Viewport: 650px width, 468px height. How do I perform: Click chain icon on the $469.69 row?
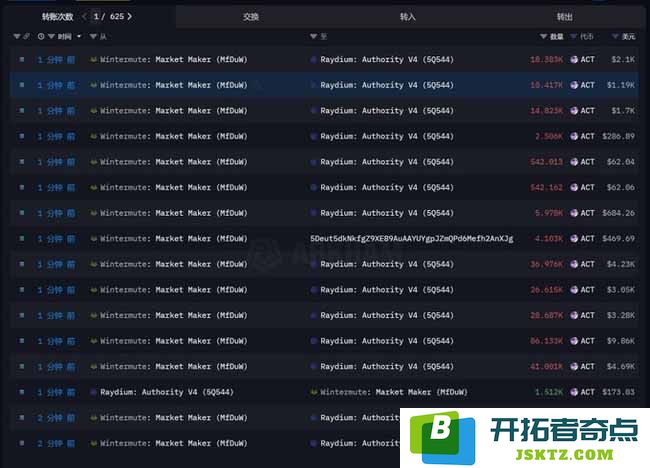point(22,239)
